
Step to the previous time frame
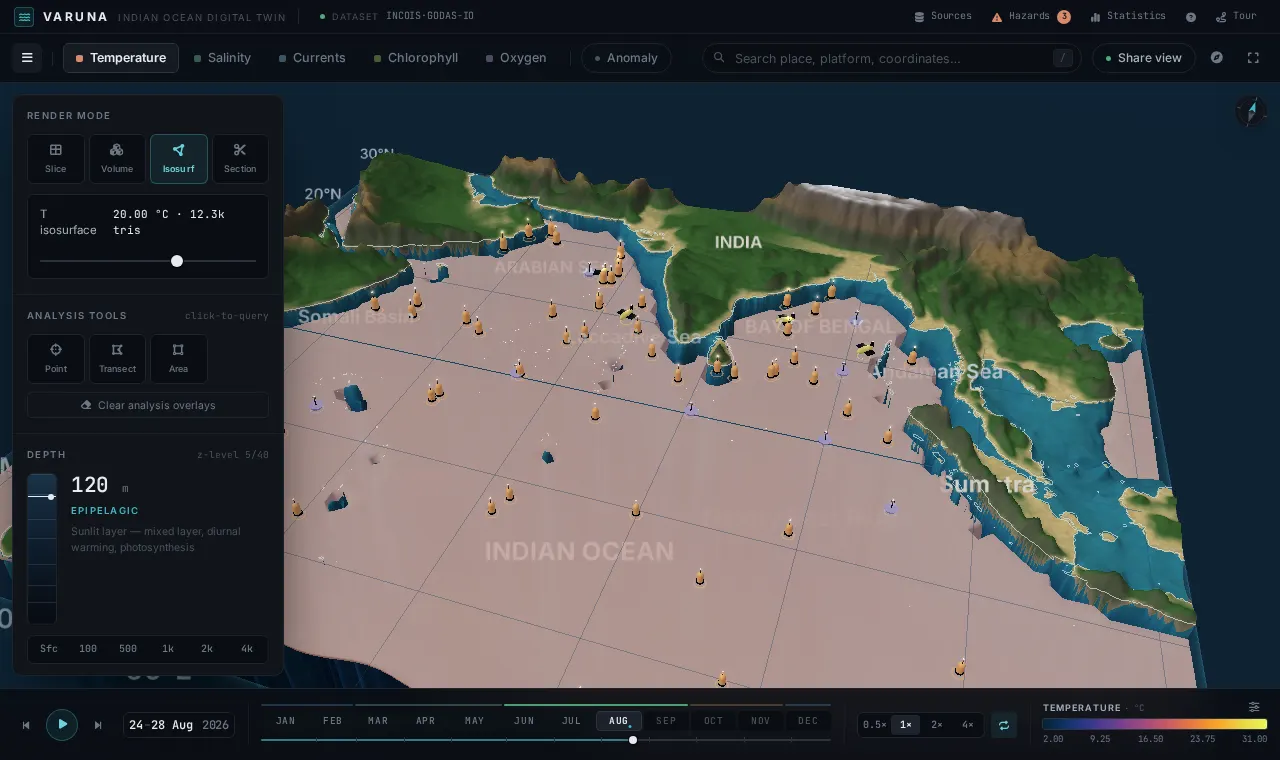(26, 725)
